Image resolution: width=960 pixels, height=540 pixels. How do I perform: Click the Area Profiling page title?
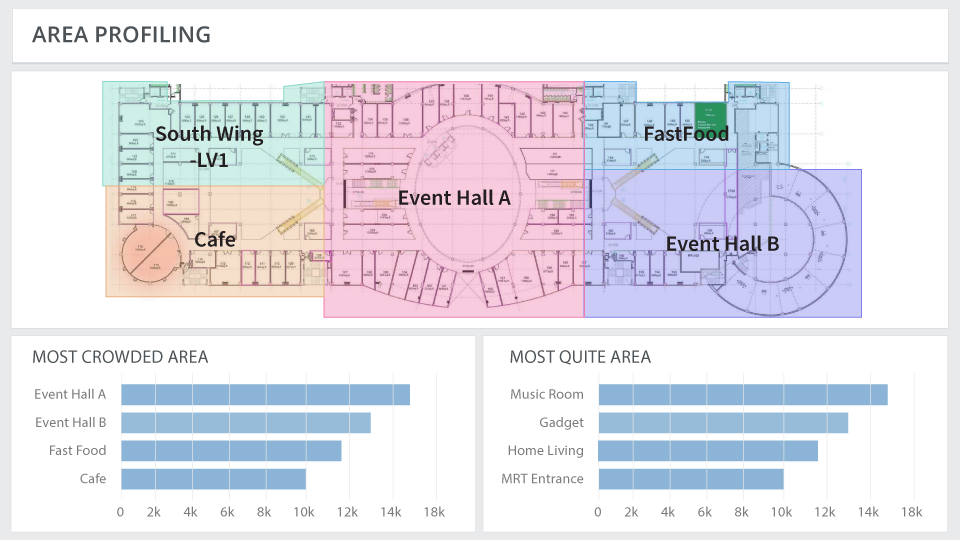(121, 35)
